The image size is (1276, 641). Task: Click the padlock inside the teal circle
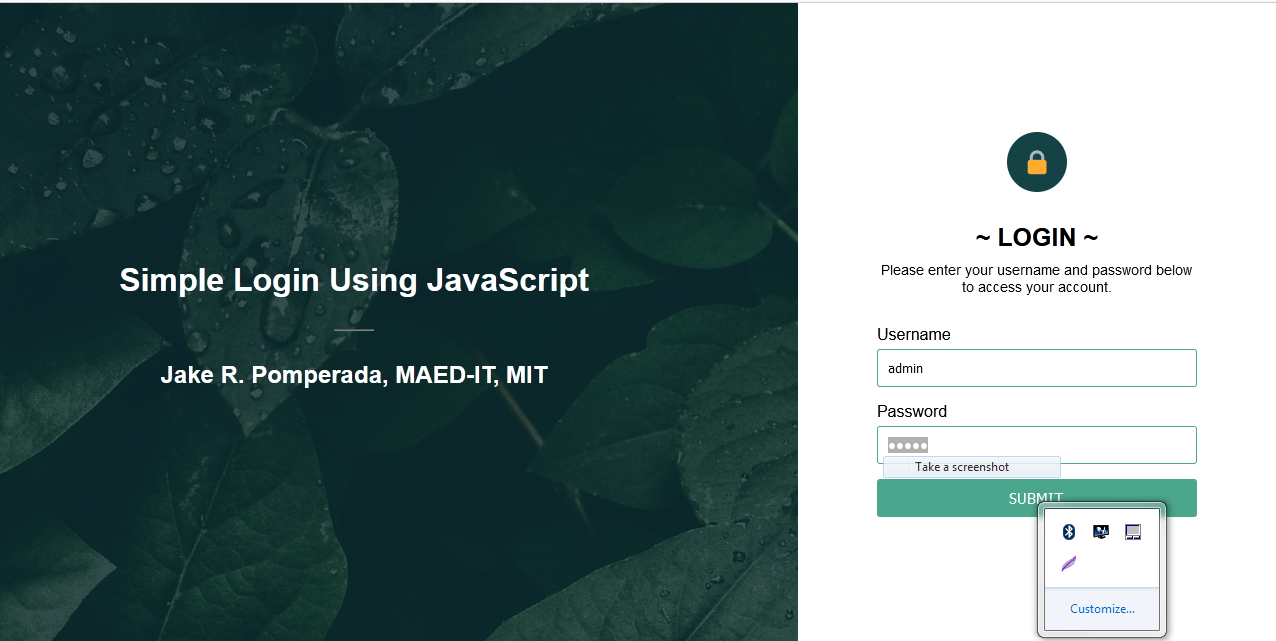pyautogui.click(x=1036, y=161)
